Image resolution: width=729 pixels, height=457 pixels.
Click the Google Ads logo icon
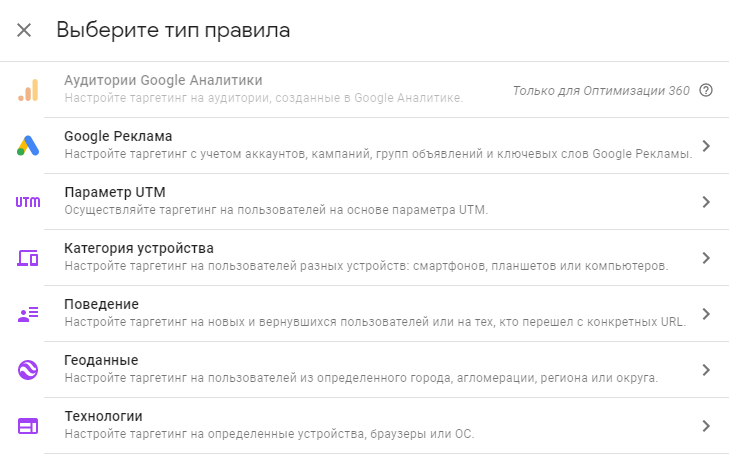(x=28, y=146)
